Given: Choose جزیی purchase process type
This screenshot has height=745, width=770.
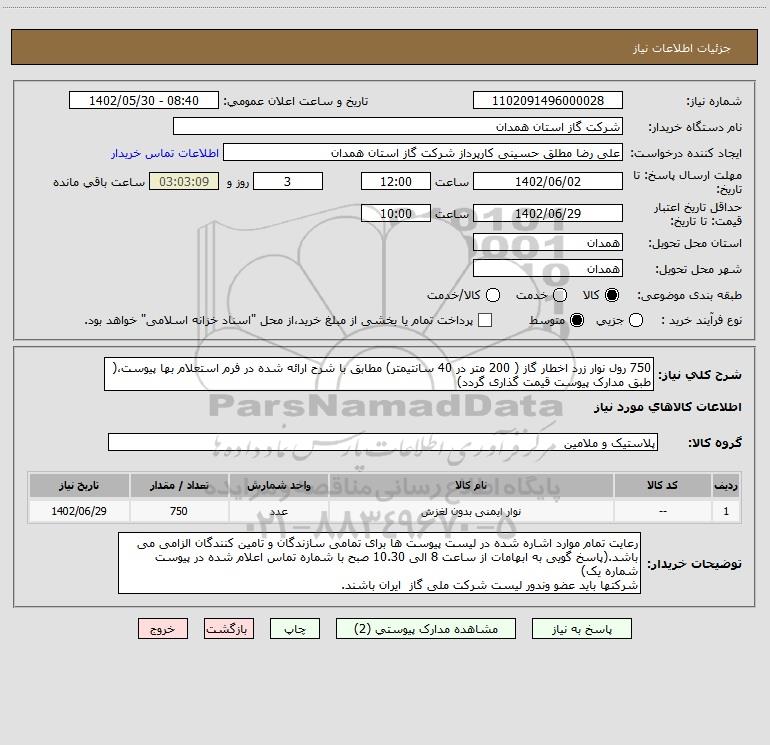Looking at the screenshot, I should pyautogui.click(x=636, y=320).
